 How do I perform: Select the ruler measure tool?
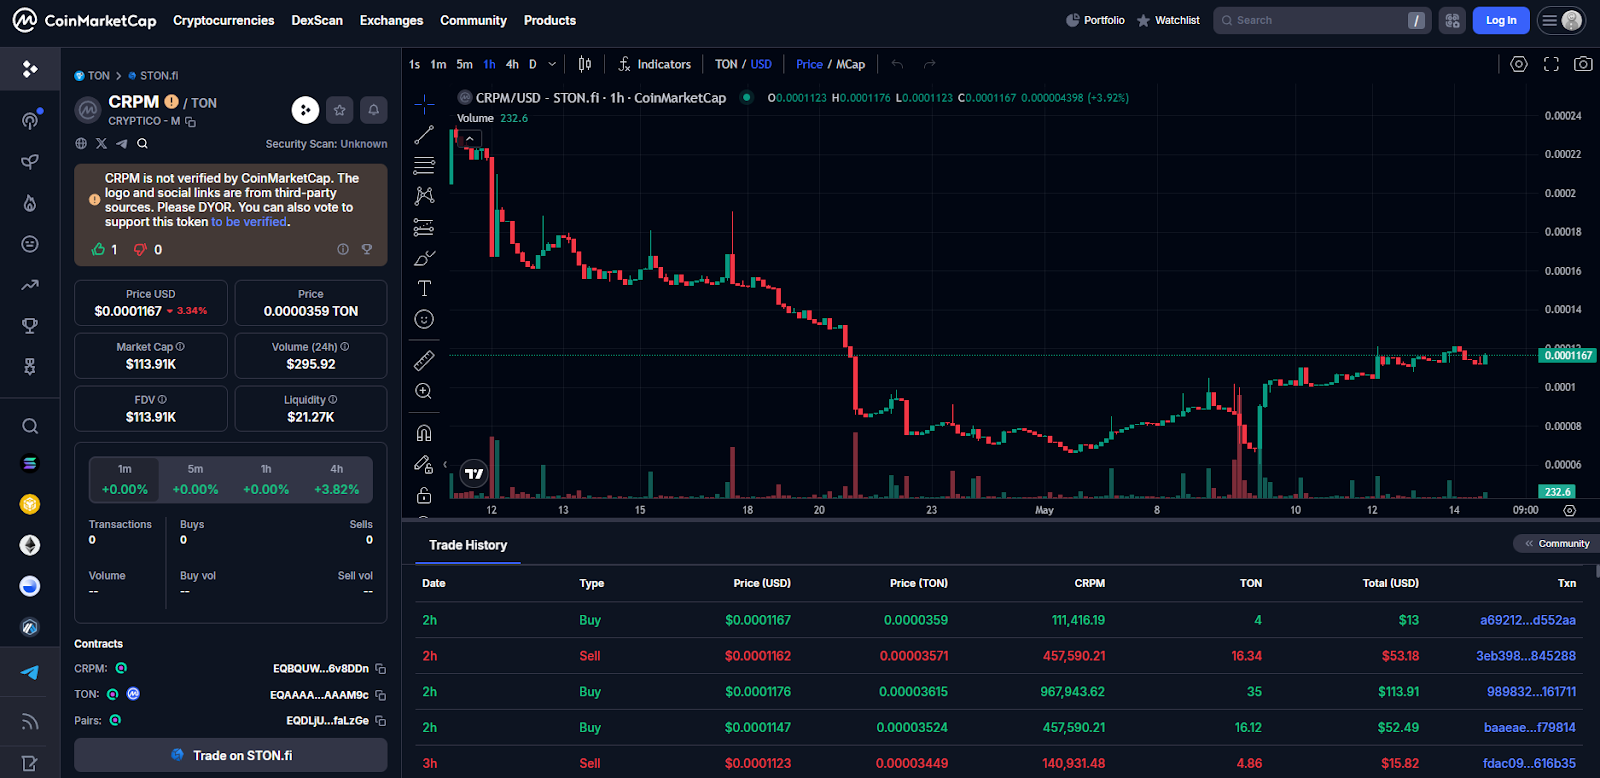[424, 360]
